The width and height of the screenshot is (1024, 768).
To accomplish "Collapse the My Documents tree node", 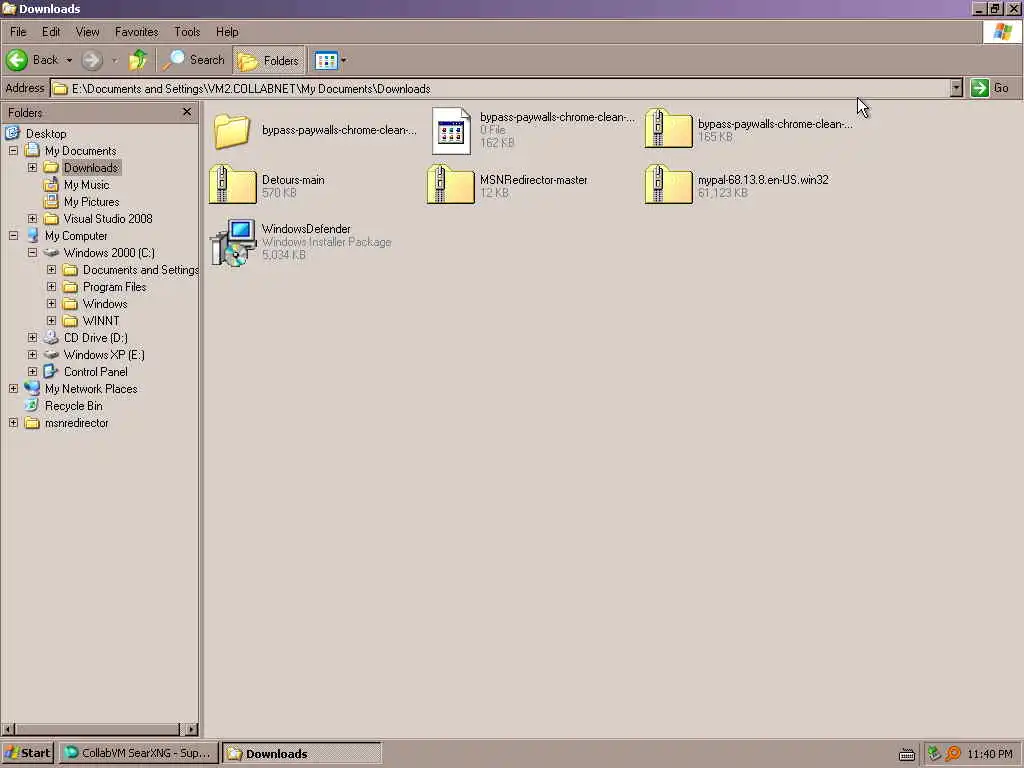I will (x=13, y=151).
